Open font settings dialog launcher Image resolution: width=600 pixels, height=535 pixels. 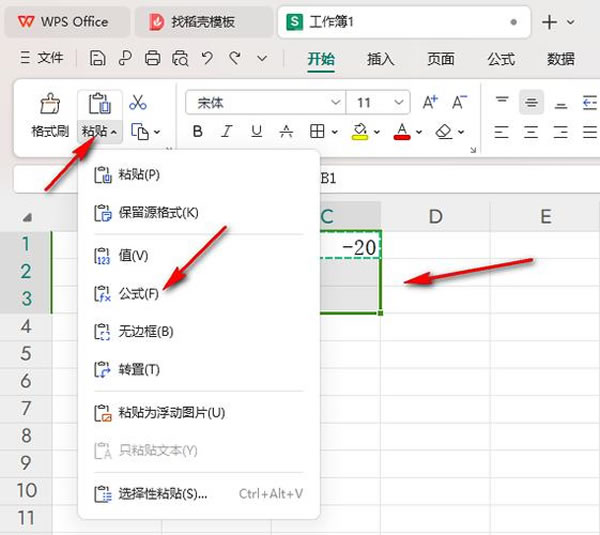pyautogui.click(x=473, y=150)
